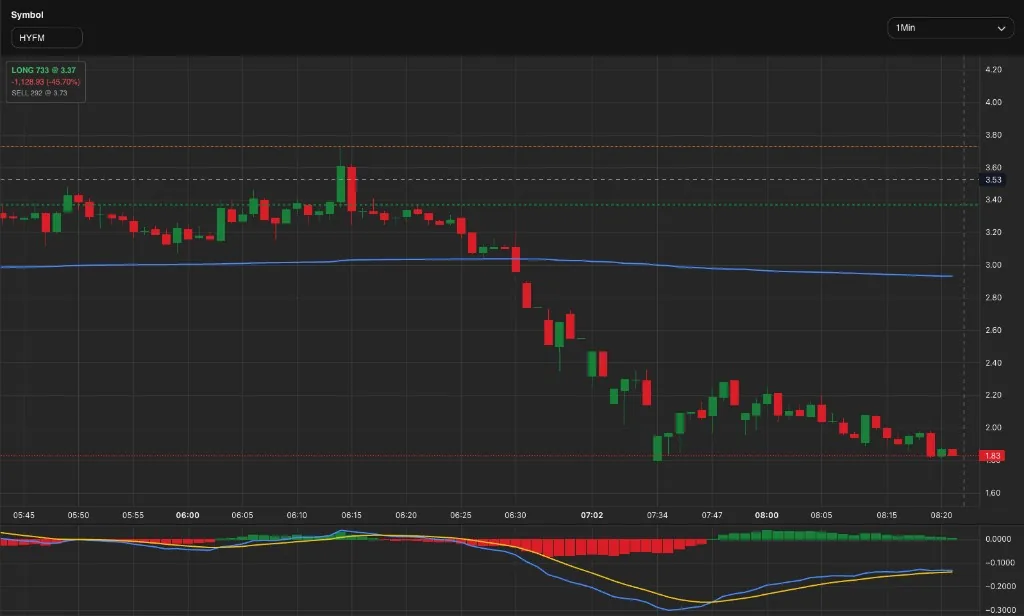Click the 3.40 price axis label
This screenshot has height=616, width=1024.
click(993, 200)
